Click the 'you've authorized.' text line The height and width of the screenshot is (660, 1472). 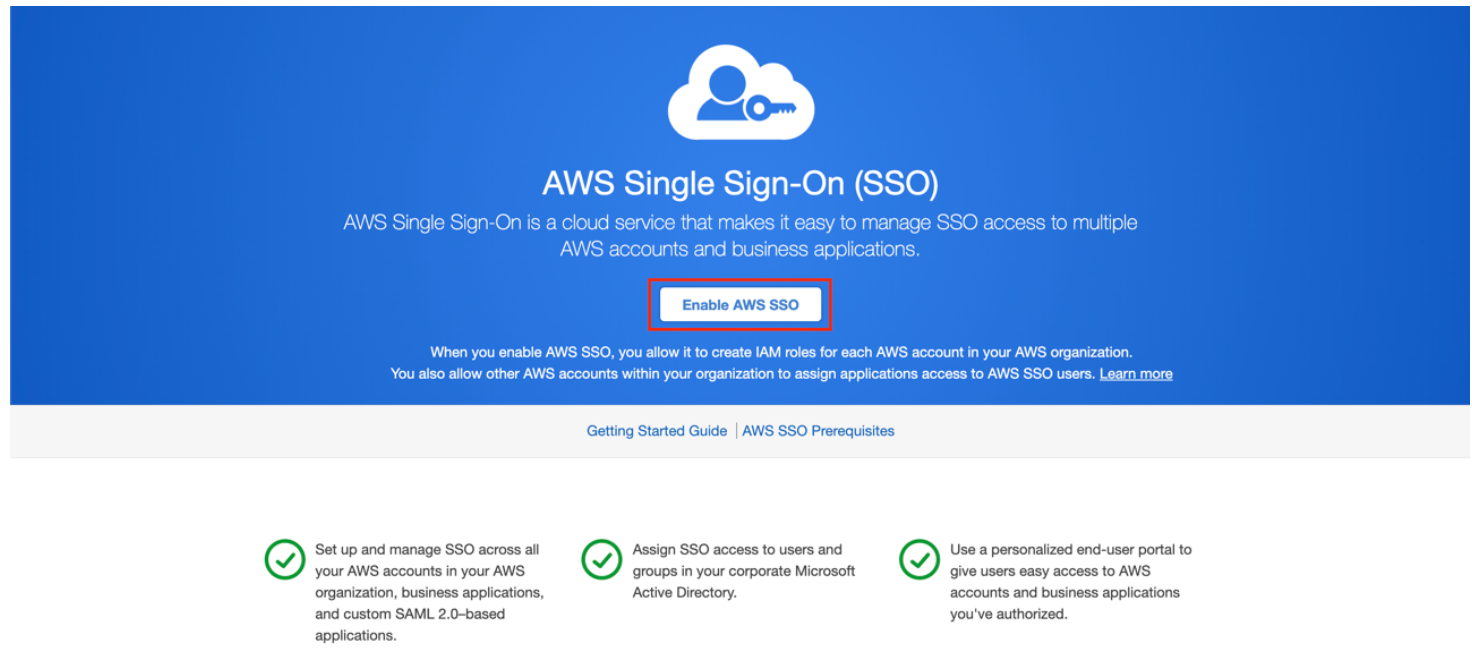[1009, 614]
